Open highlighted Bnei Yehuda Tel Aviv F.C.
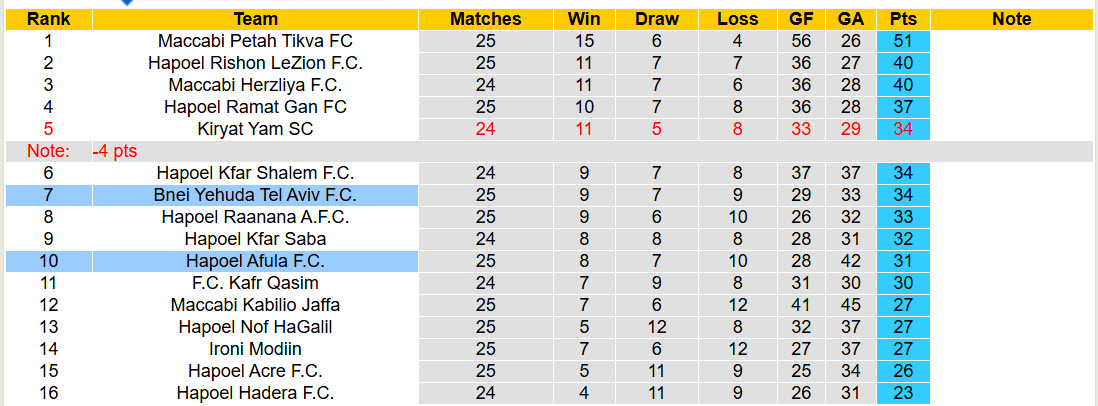The width and height of the screenshot is (1098, 406). click(x=255, y=195)
